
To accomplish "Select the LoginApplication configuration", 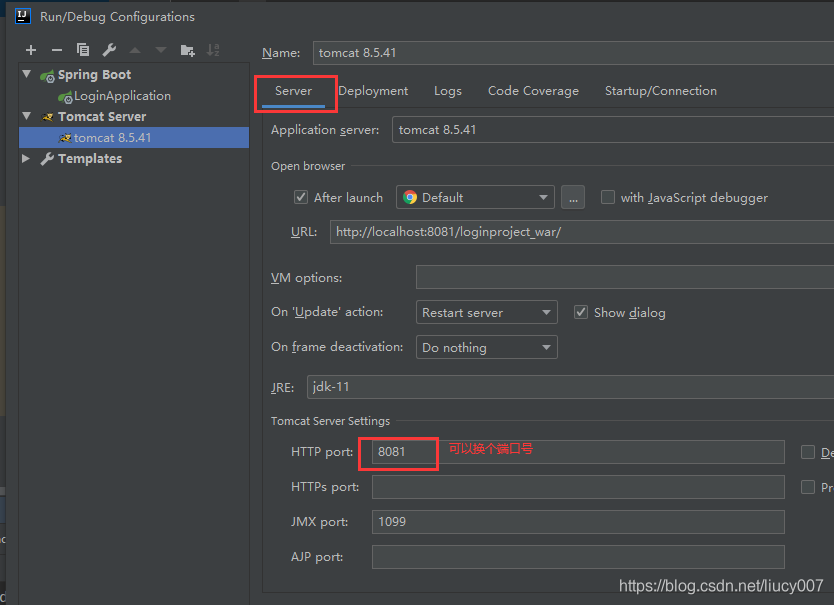I will (122, 96).
